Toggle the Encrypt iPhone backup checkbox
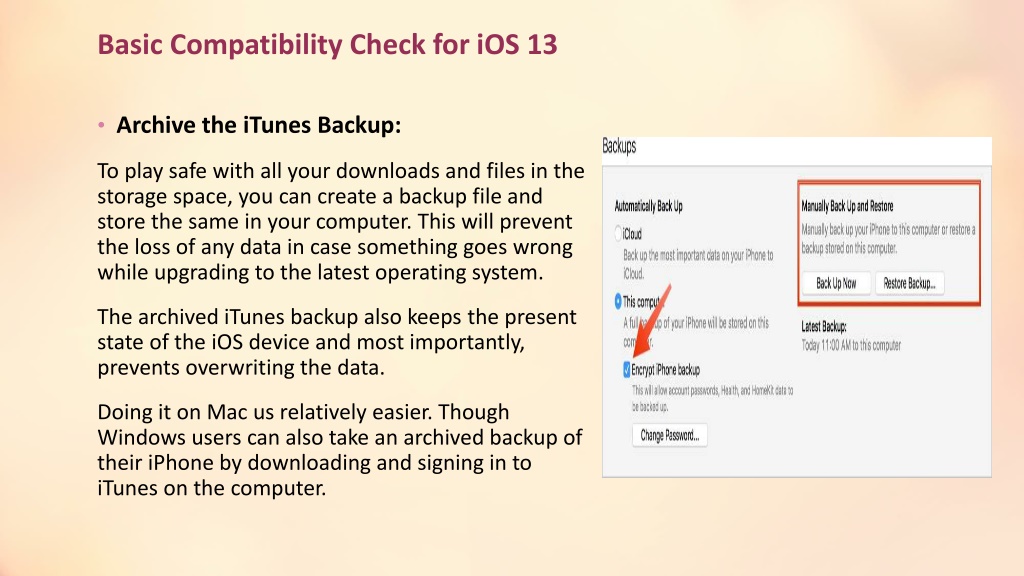The height and width of the screenshot is (576, 1024). pos(626,370)
